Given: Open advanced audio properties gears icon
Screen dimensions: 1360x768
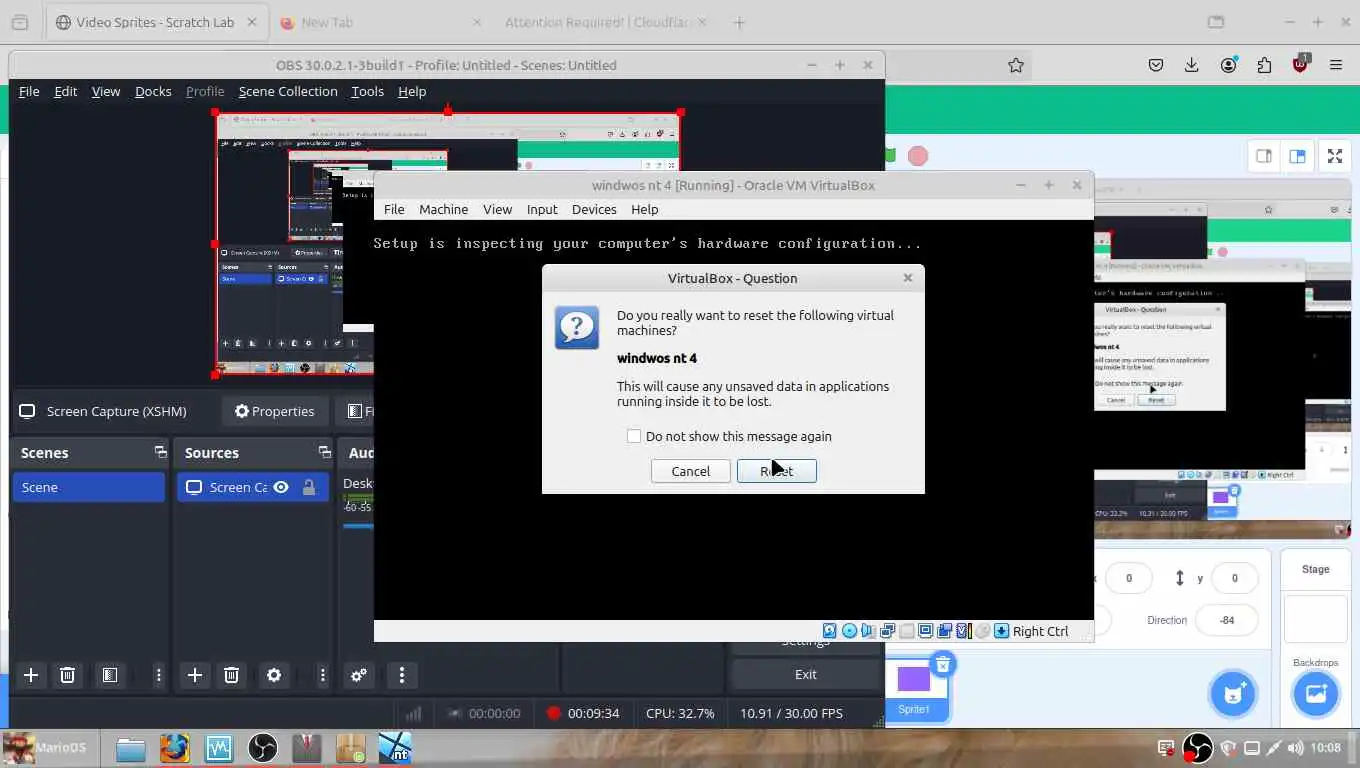Looking at the screenshot, I should point(359,675).
